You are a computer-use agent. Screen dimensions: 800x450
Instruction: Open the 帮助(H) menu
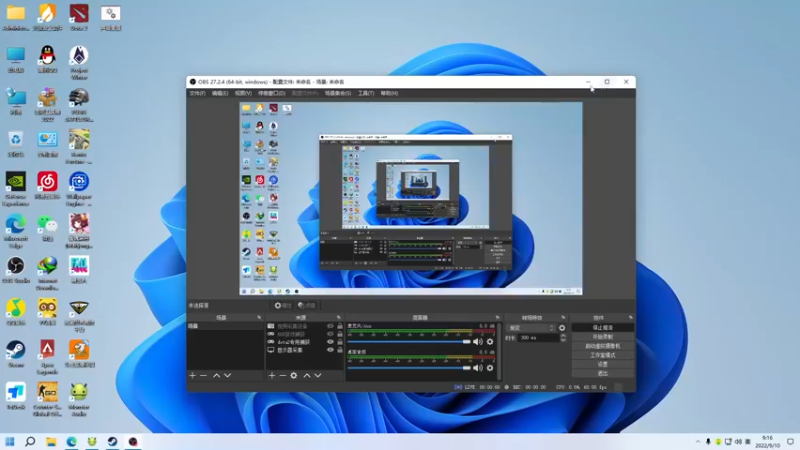(389, 93)
